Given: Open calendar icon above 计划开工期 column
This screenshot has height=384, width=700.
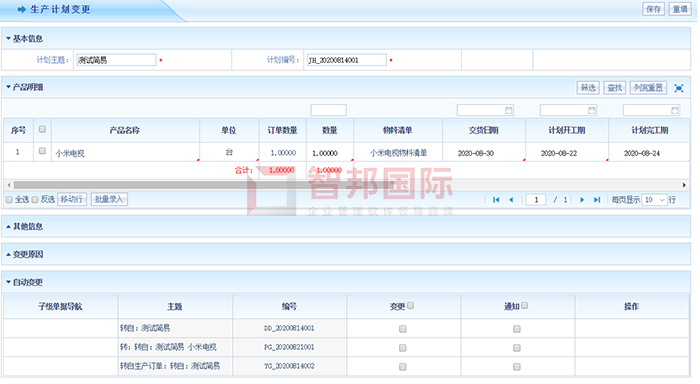Looking at the screenshot, I should [592, 110].
